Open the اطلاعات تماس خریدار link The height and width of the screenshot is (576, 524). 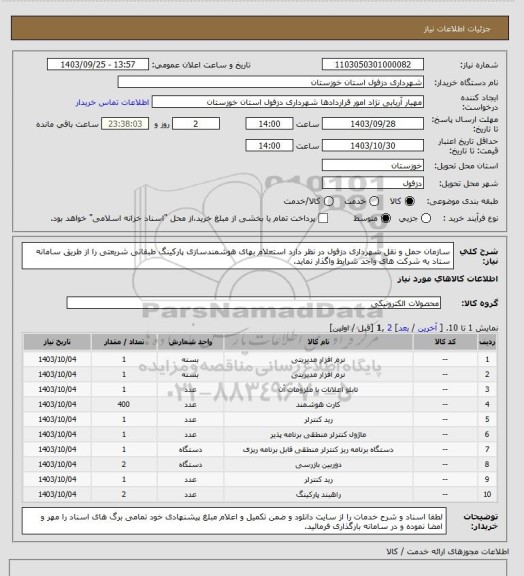click(x=112, y=102)
